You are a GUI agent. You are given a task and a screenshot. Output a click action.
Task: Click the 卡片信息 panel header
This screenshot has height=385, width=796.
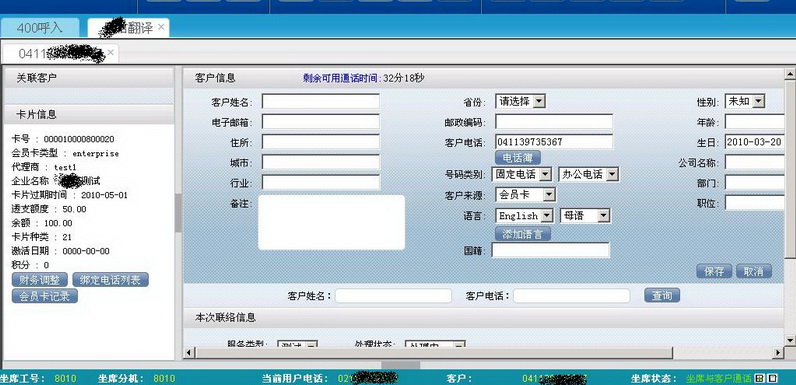coord(89,114)
